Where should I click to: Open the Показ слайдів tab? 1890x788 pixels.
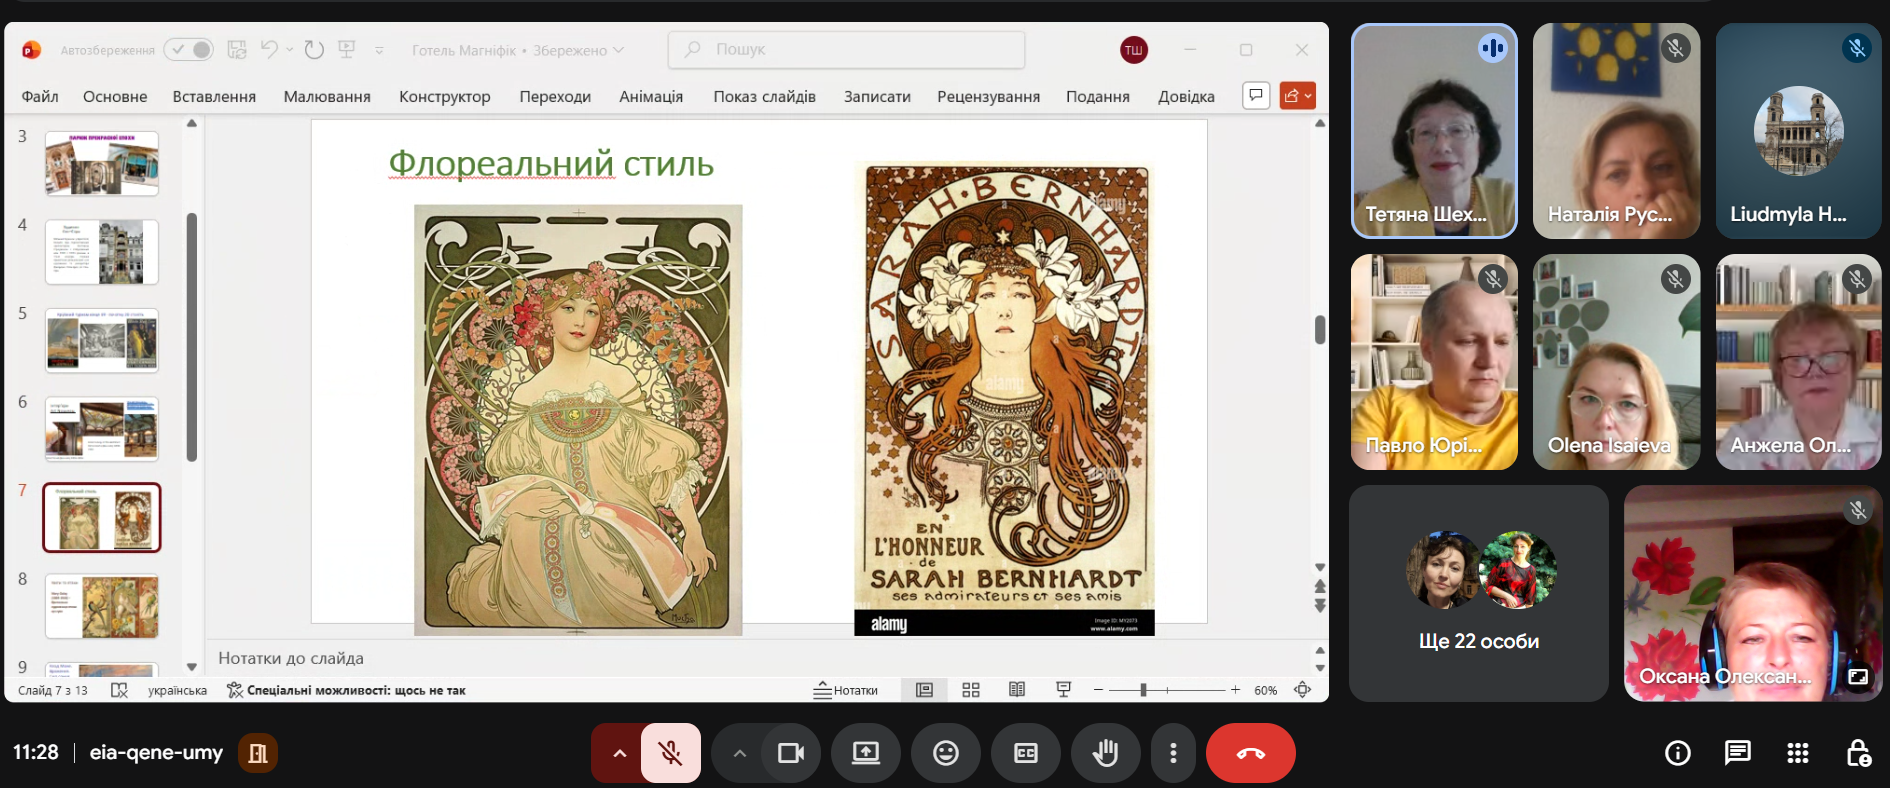[x=764, y=96]
